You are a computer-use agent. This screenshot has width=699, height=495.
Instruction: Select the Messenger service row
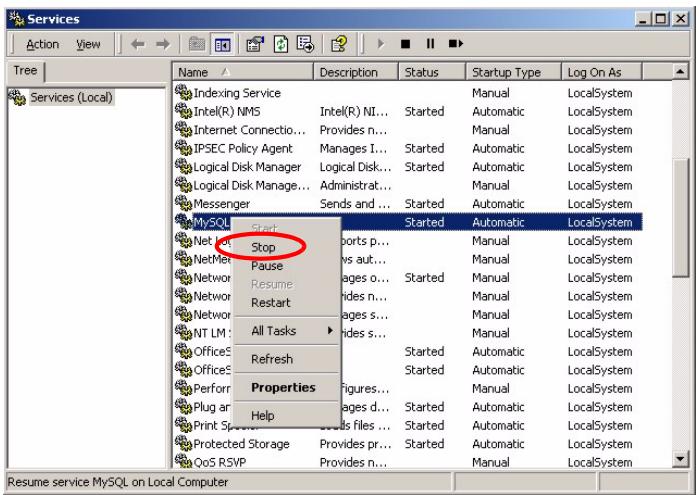point(407,204)
